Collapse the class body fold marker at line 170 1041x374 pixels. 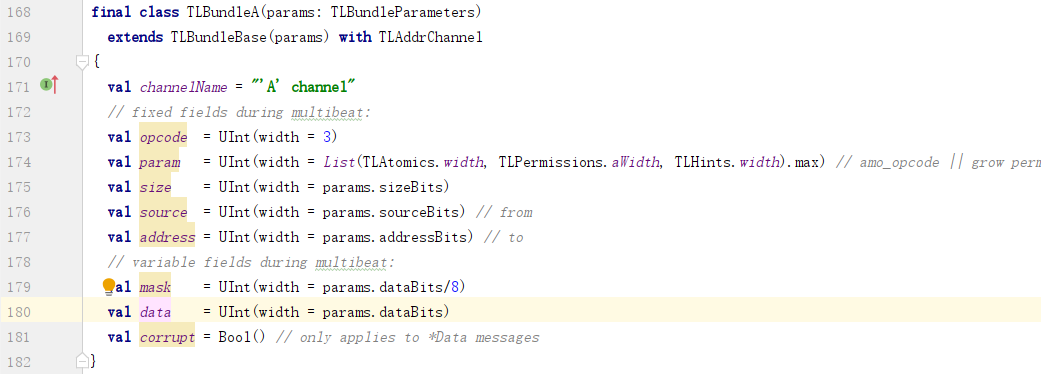click(x=82, y=62)
